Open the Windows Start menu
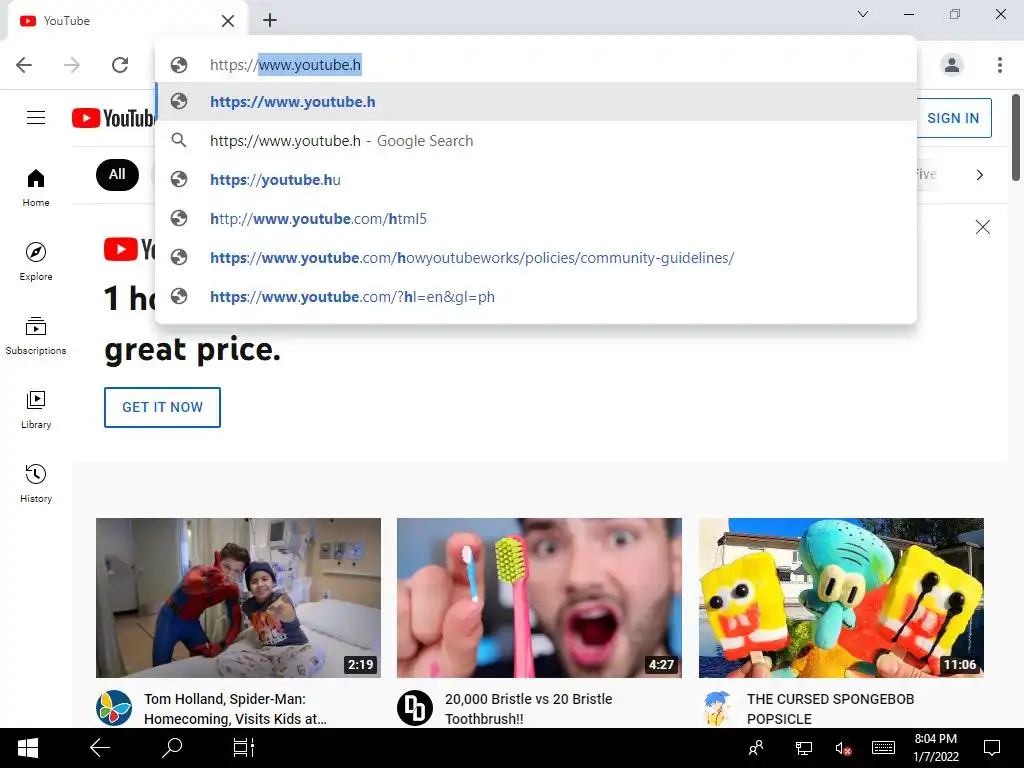 27,748
